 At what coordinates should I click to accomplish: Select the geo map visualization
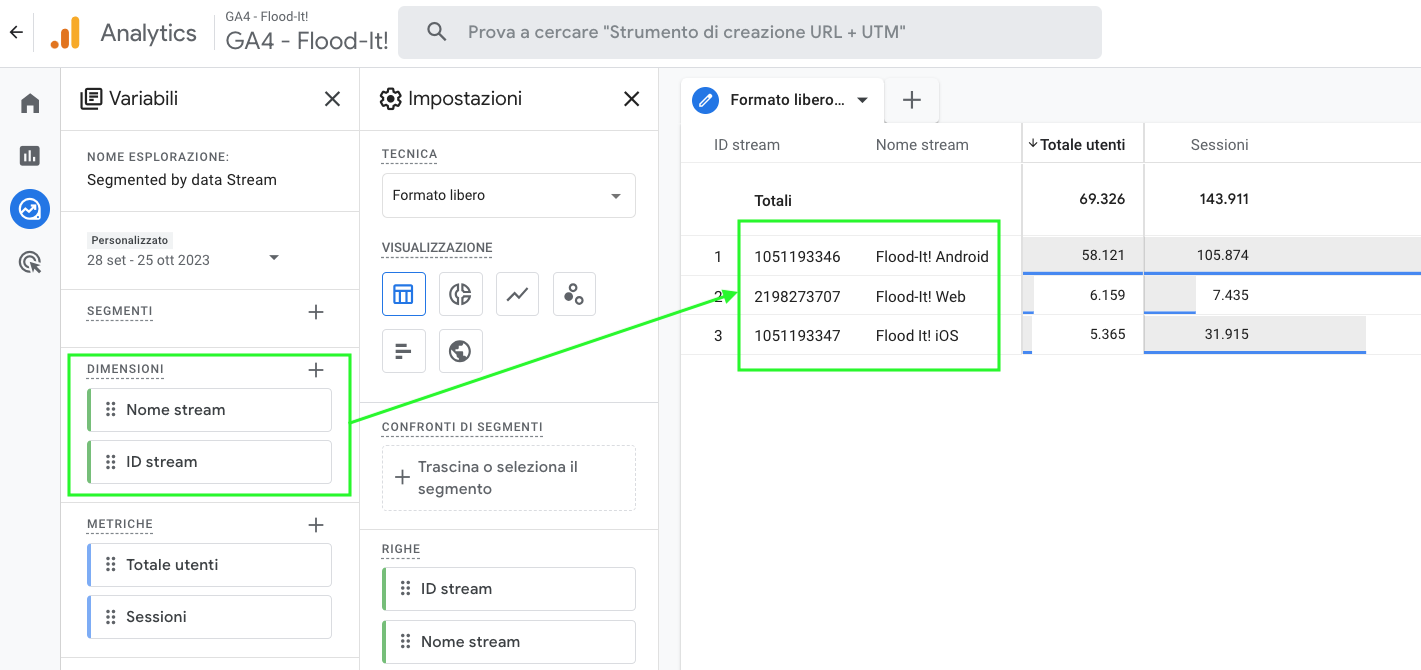(460, 351)
